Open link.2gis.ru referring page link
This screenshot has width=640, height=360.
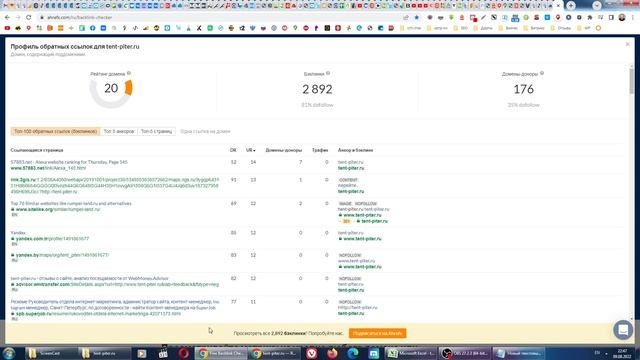tap(115, 186)
